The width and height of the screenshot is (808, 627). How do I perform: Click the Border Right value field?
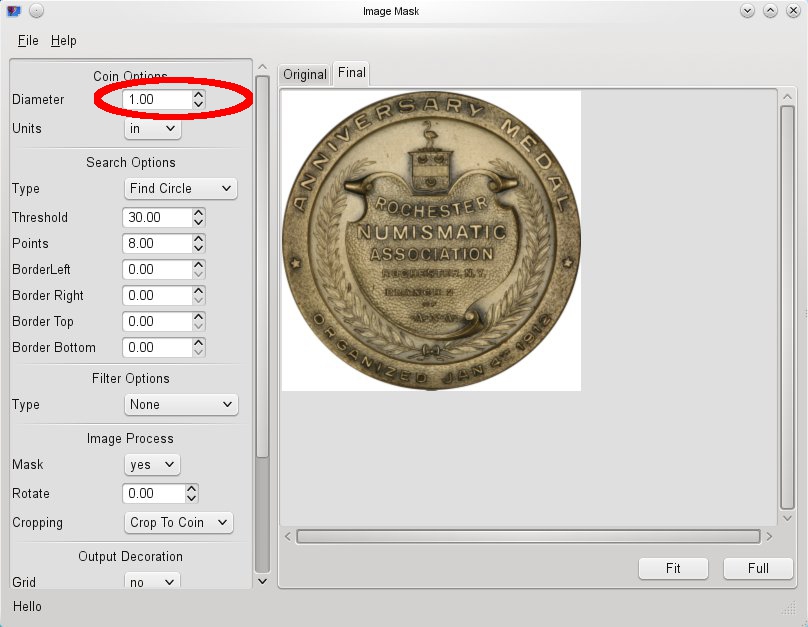click(x=157, y=295)
